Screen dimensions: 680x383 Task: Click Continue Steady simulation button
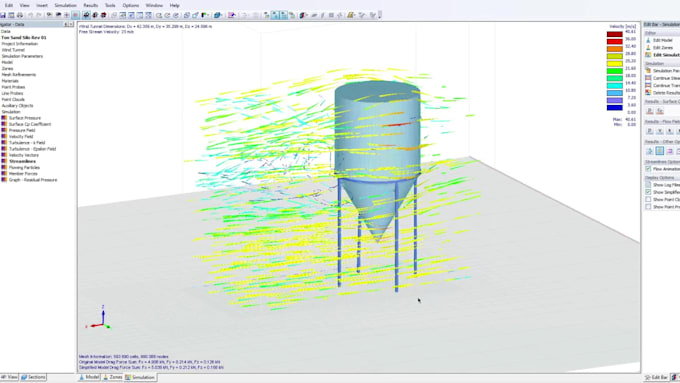tap(662, 78)
